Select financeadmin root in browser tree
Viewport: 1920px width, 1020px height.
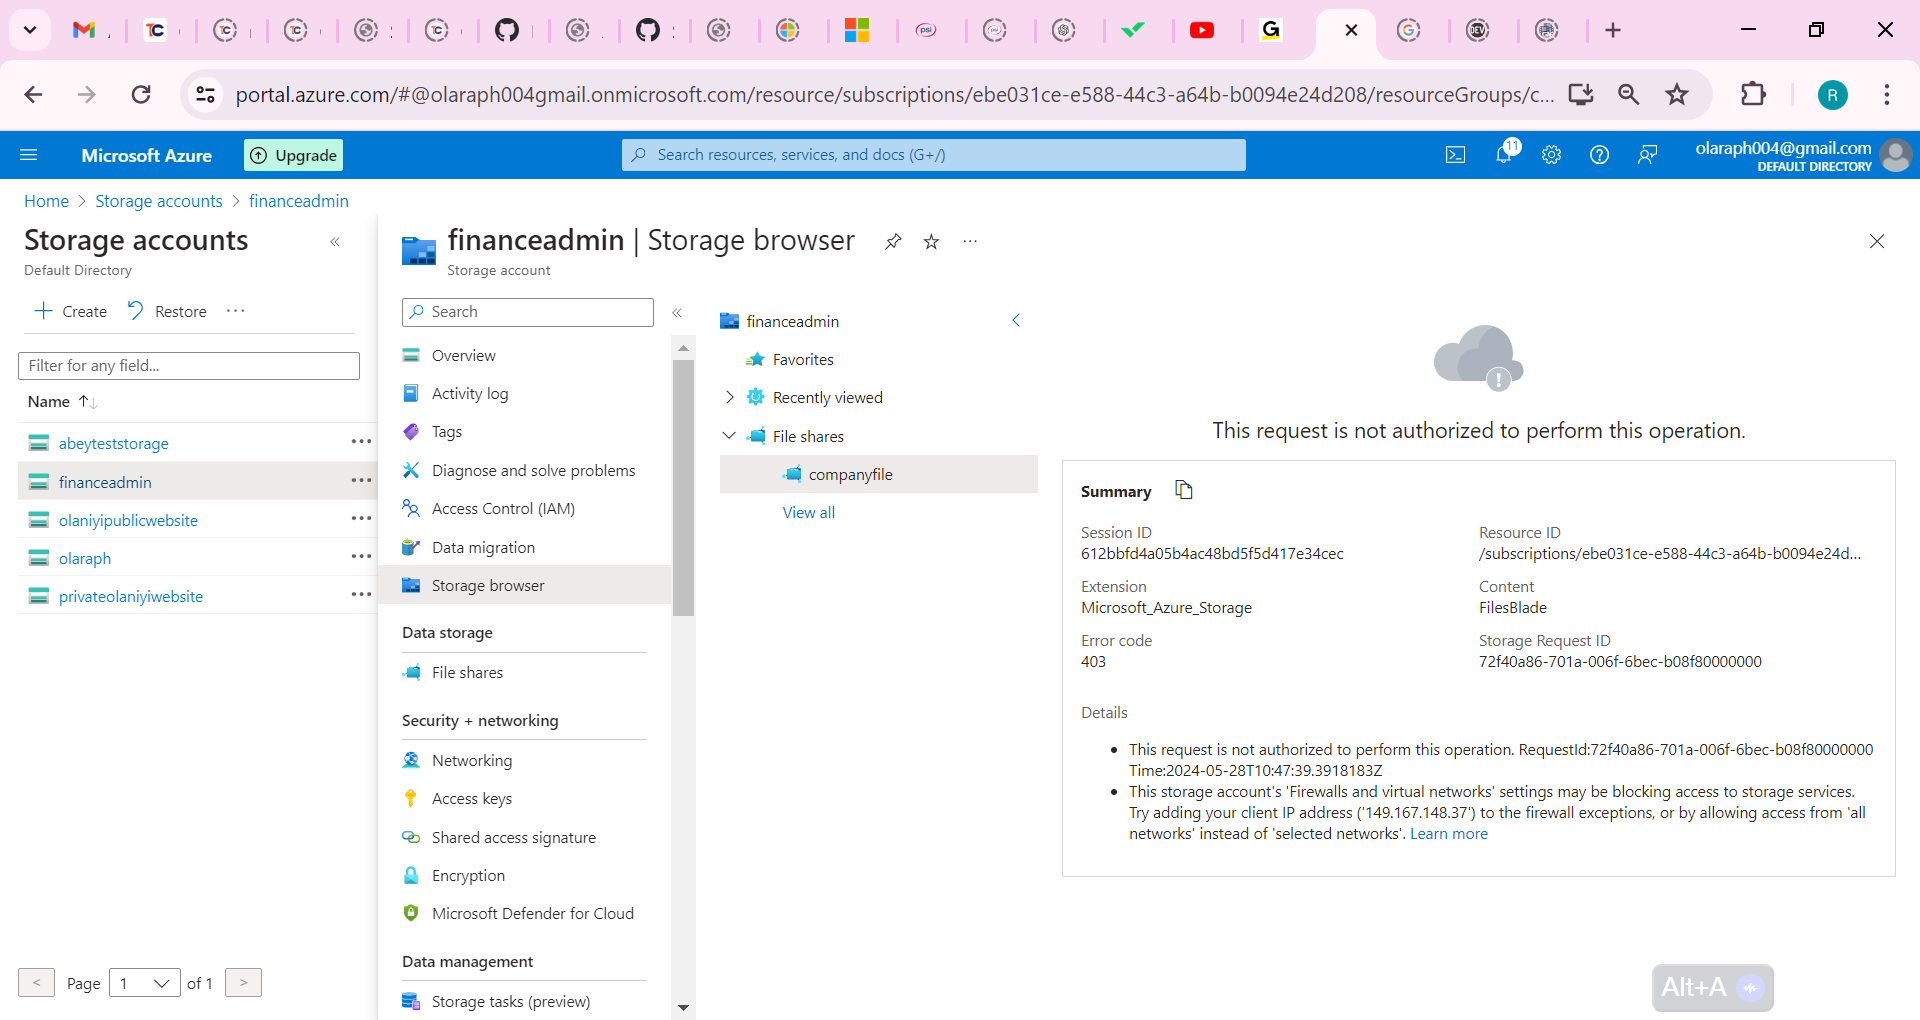792,321
